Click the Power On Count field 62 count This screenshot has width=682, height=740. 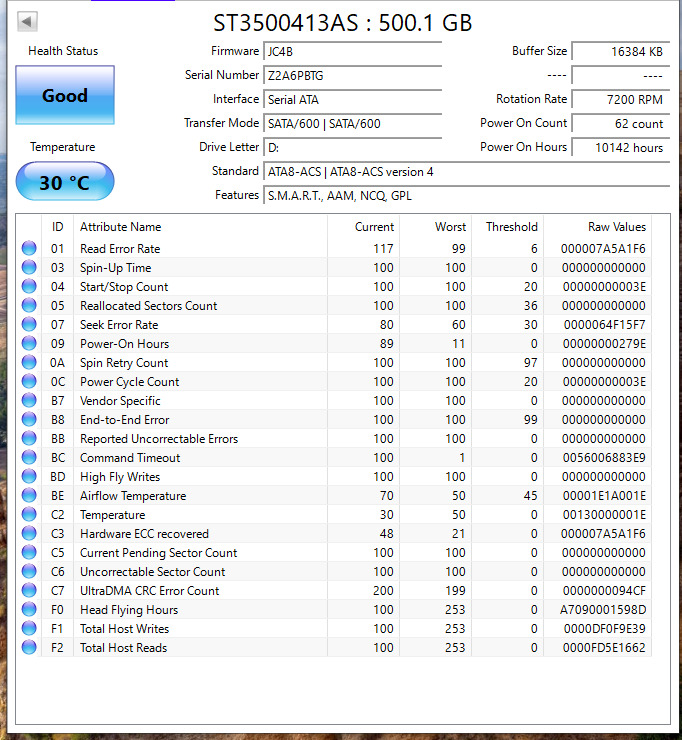point(621,124)
